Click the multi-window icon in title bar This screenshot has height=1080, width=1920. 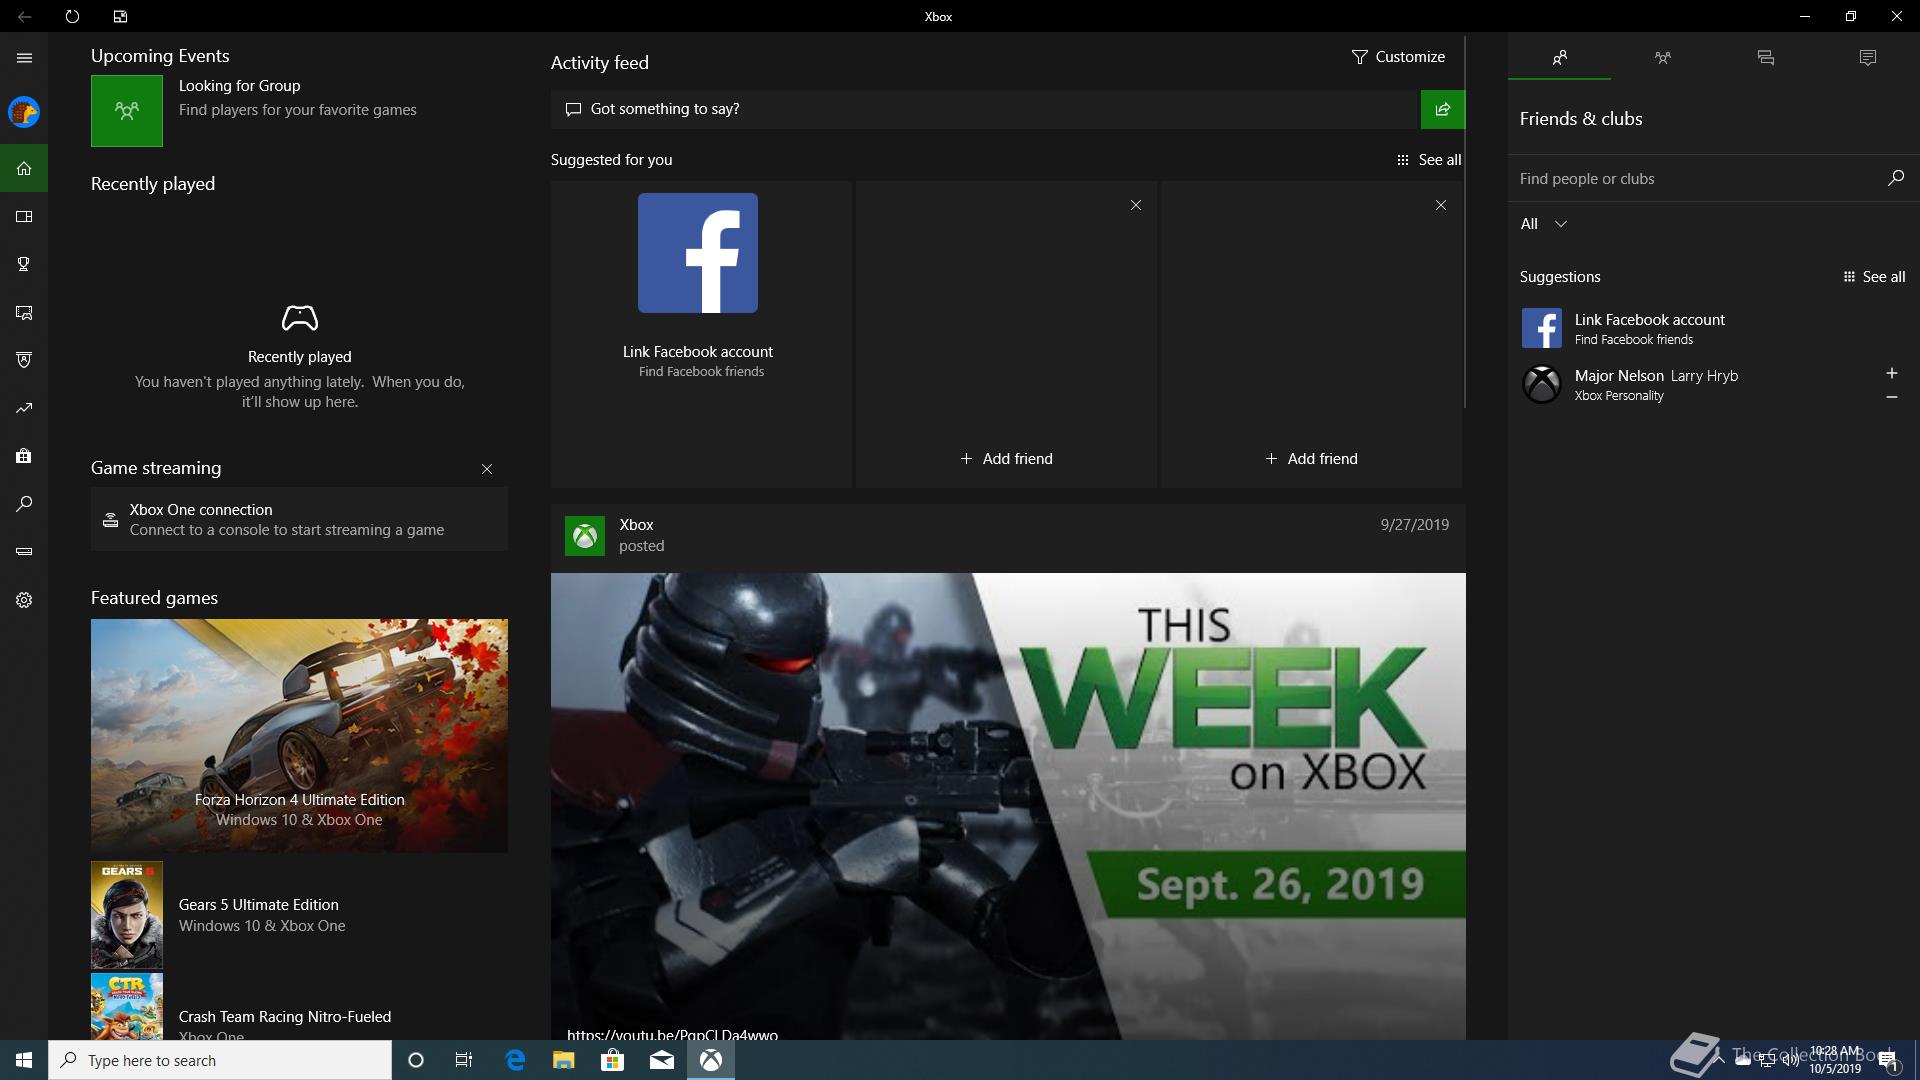[120, 16]
